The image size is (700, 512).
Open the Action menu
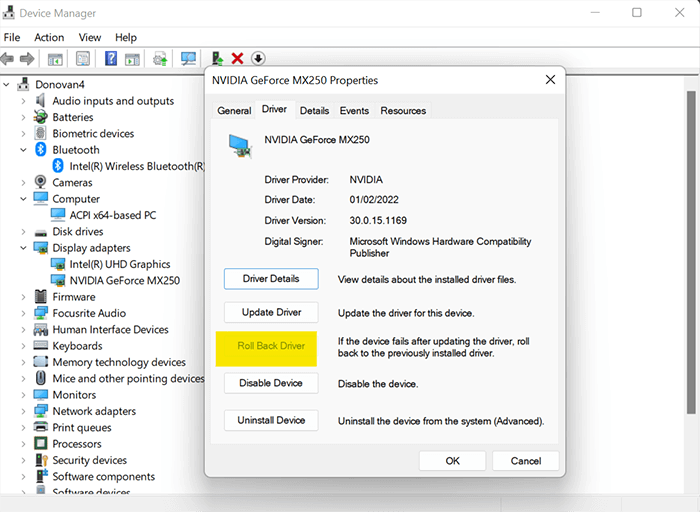pyautogui.click(x=49, y=37)
